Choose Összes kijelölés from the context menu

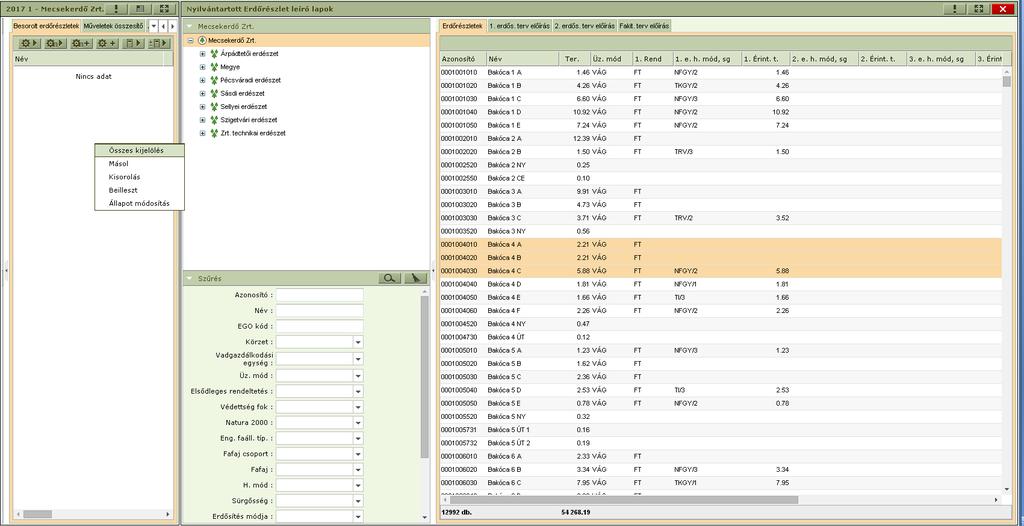pyautogui.click(x=140, y=150)
